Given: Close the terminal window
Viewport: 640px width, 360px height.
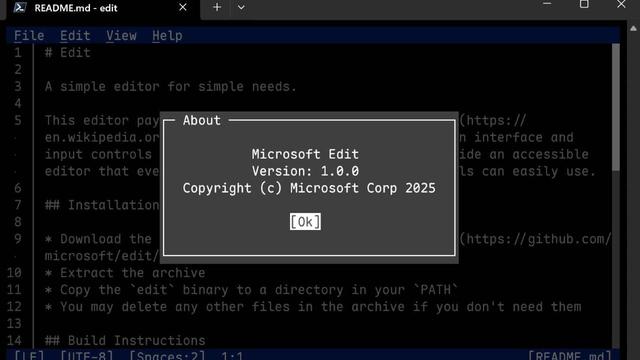Looking at the screenshot, I should tap(621, 4).
